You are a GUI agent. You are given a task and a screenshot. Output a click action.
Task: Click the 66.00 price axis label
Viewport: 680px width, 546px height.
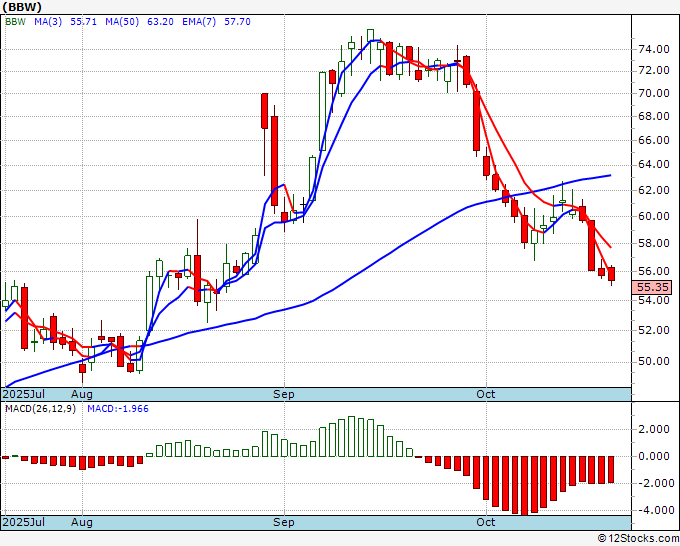(654, 140)
